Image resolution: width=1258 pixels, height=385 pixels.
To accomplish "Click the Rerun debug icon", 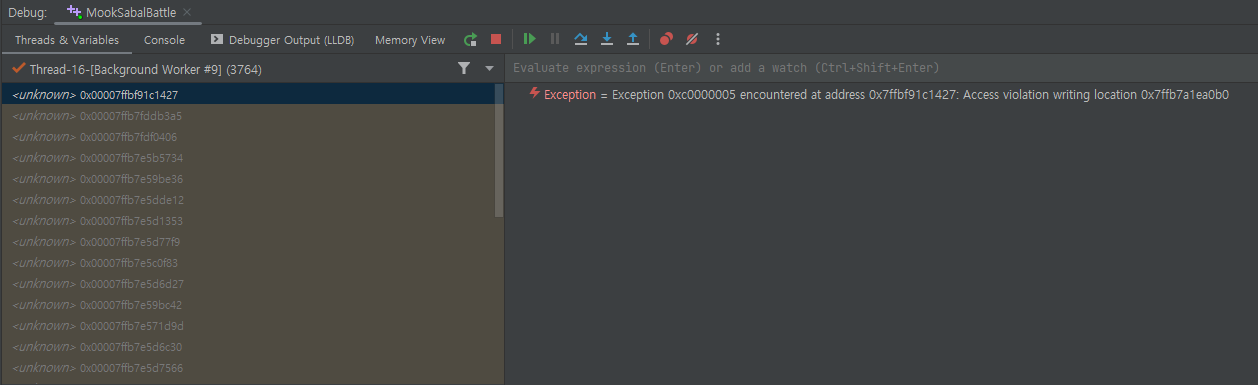I will [x=470, y=40].
